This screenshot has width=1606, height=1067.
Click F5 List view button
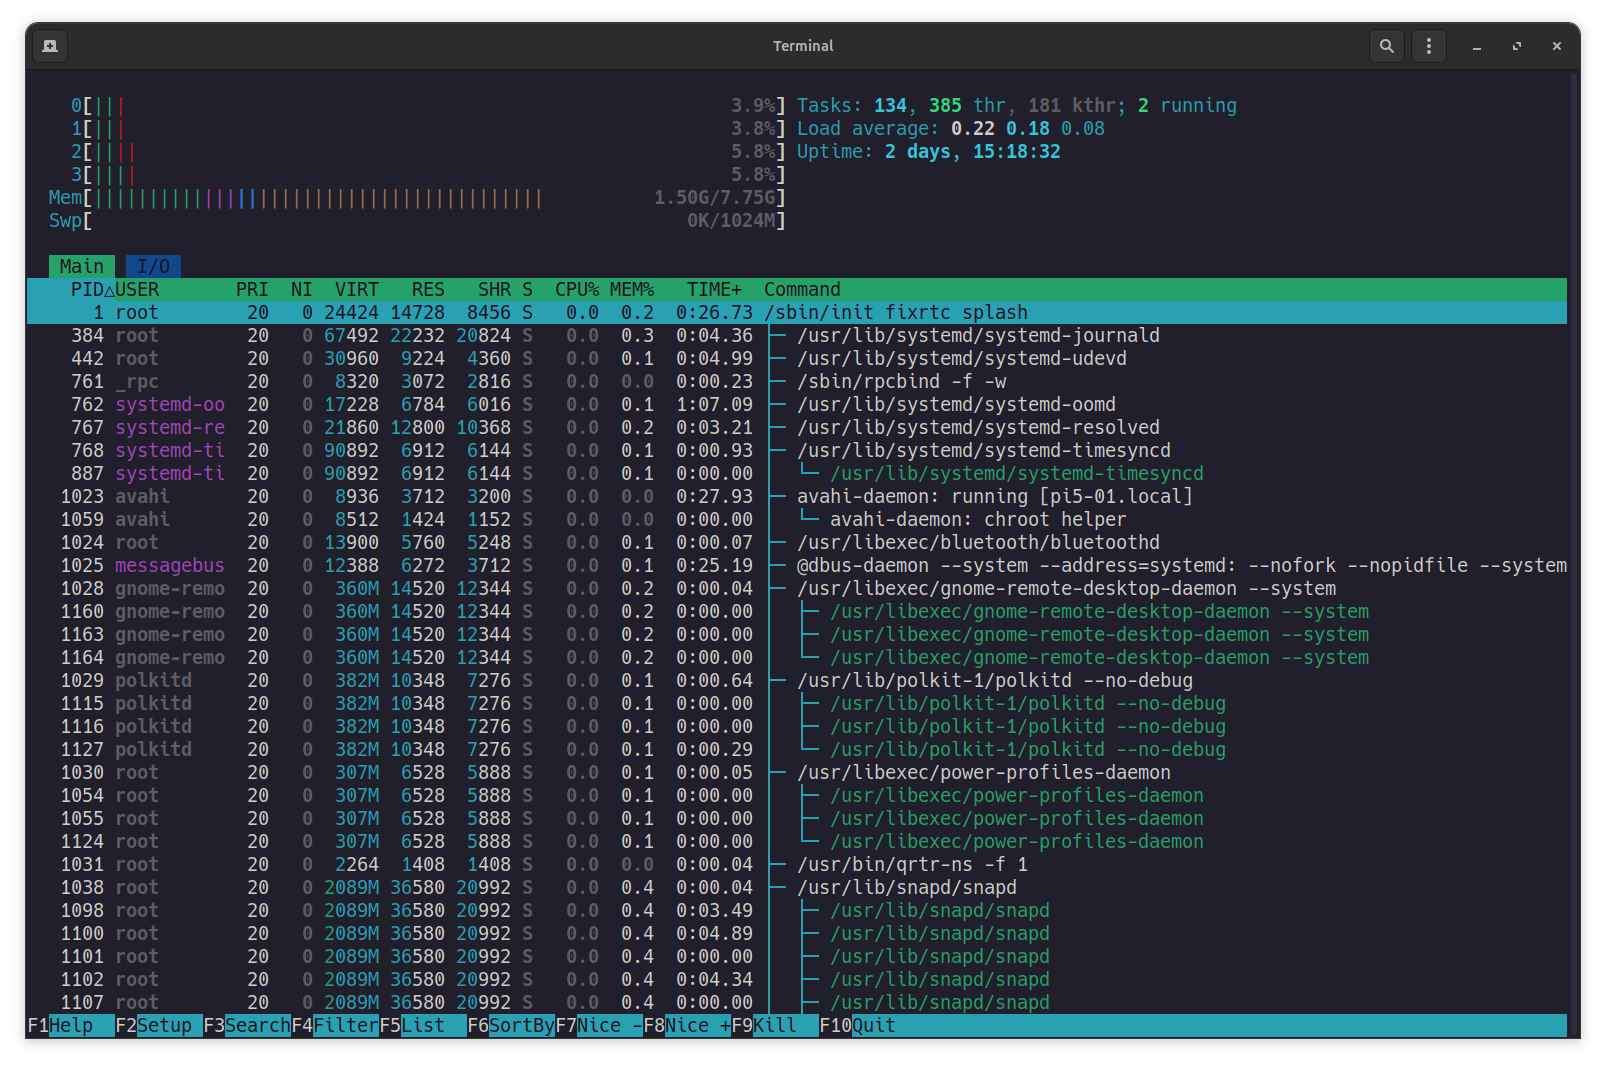click(x=423, y=1025)
